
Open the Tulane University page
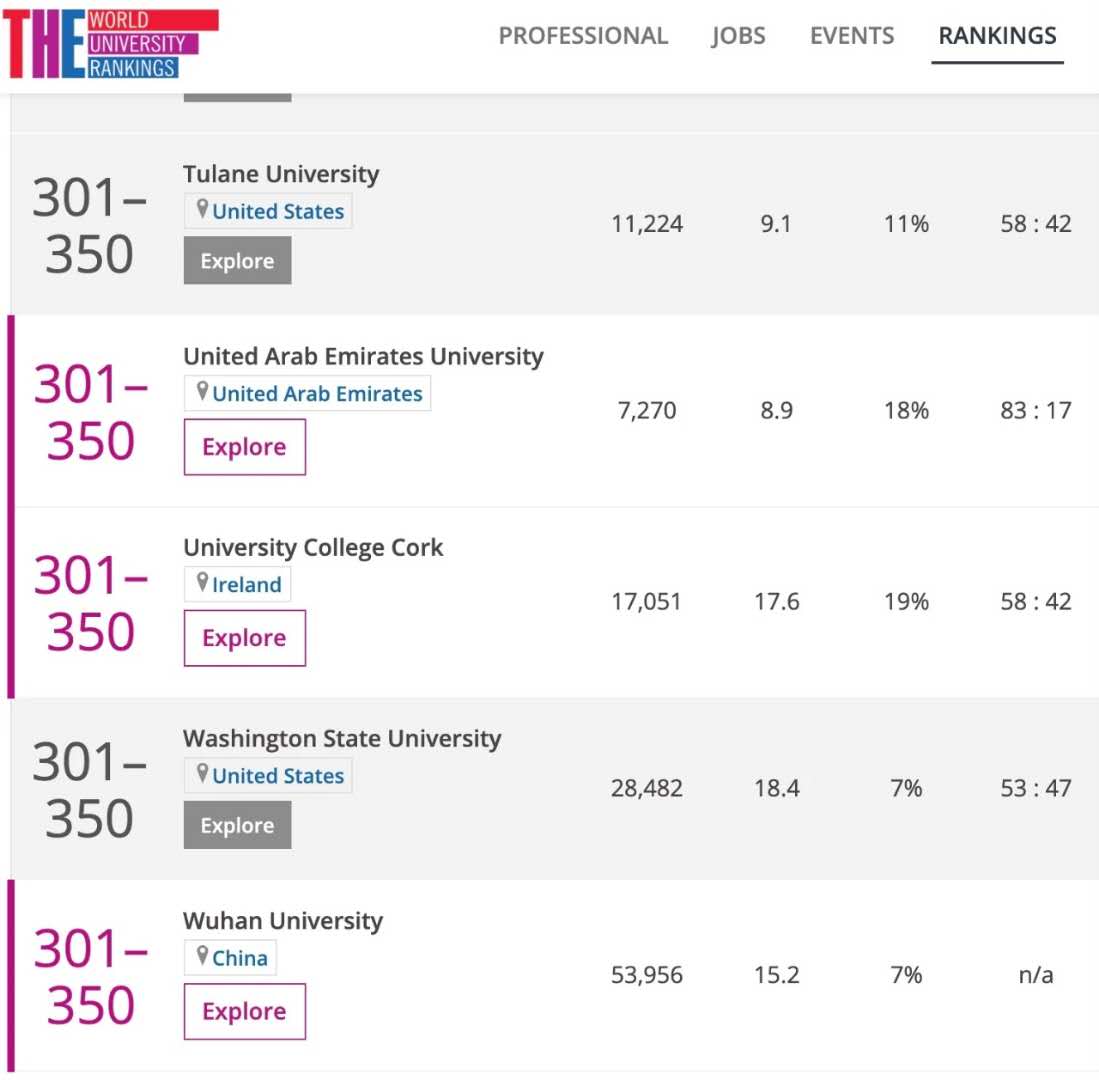click(281, 174)
